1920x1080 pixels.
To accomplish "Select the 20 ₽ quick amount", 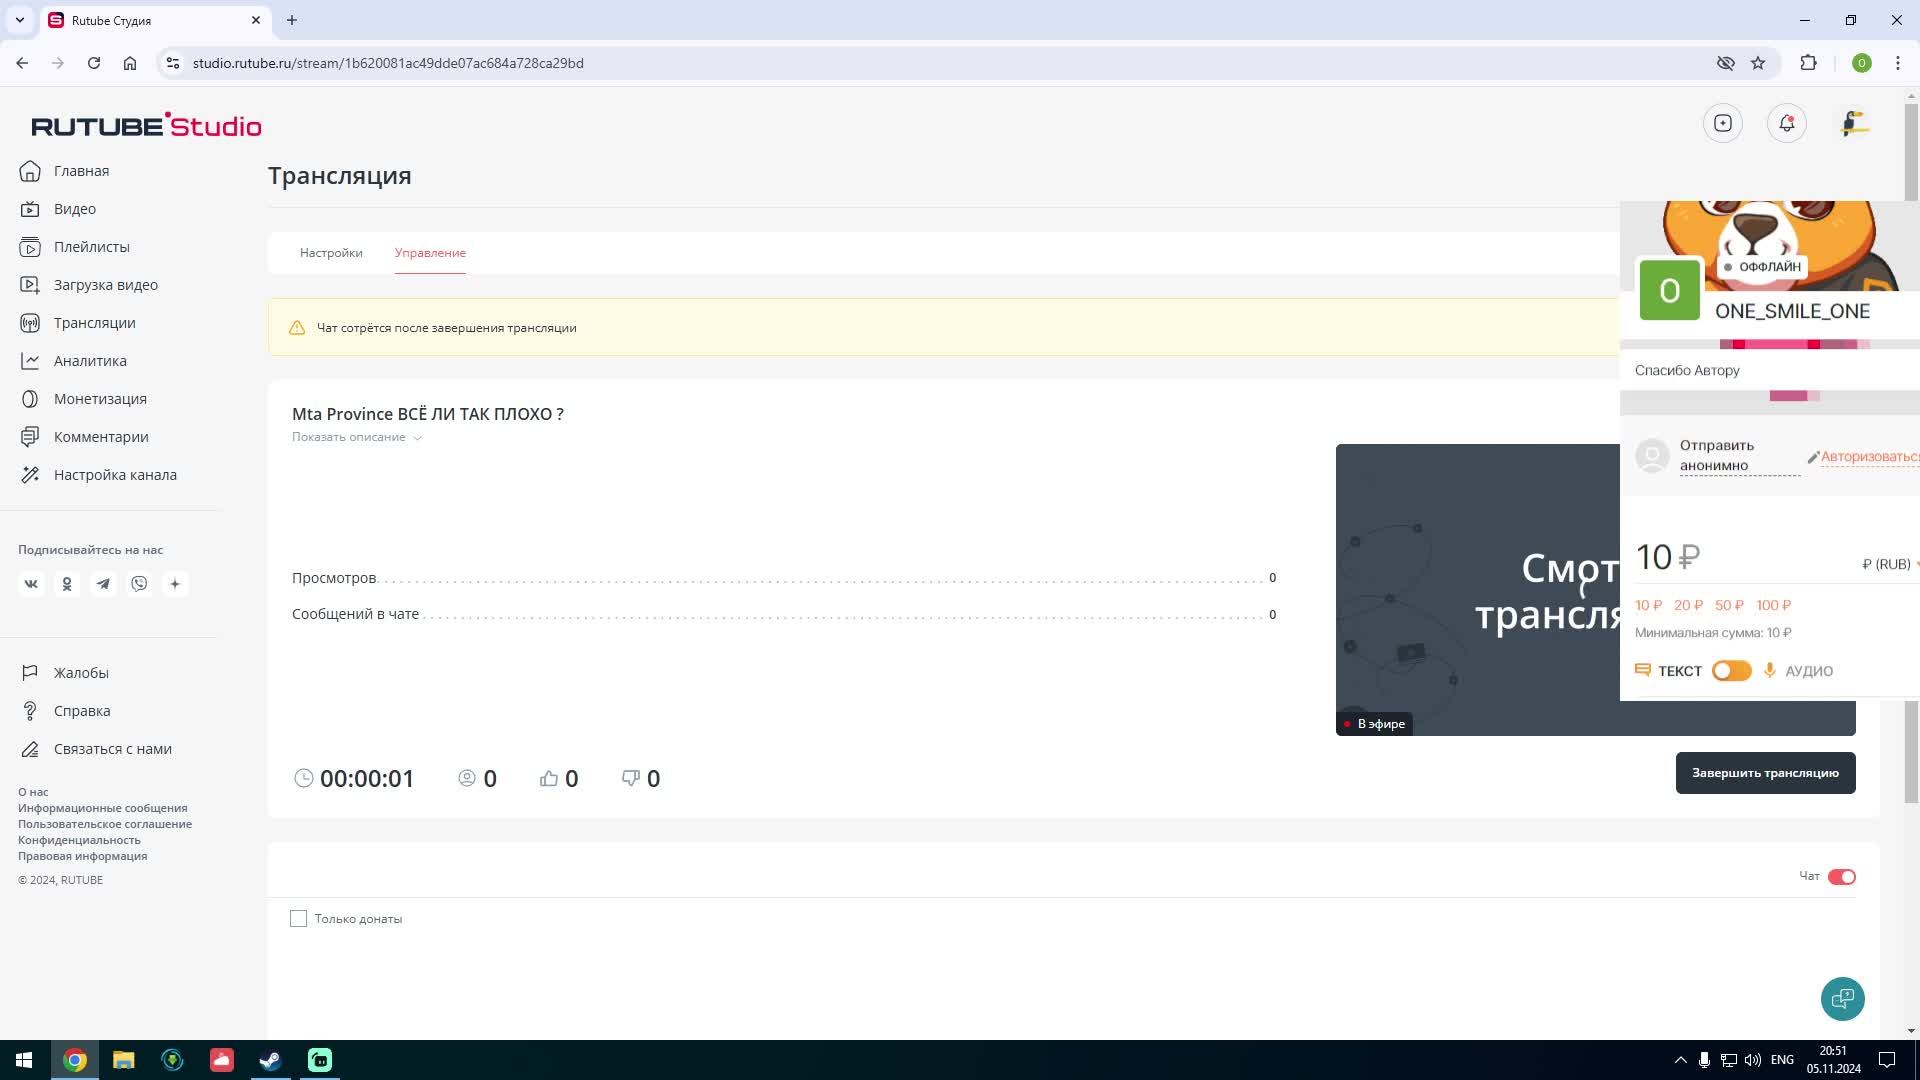I will [x=1688, y=605].
